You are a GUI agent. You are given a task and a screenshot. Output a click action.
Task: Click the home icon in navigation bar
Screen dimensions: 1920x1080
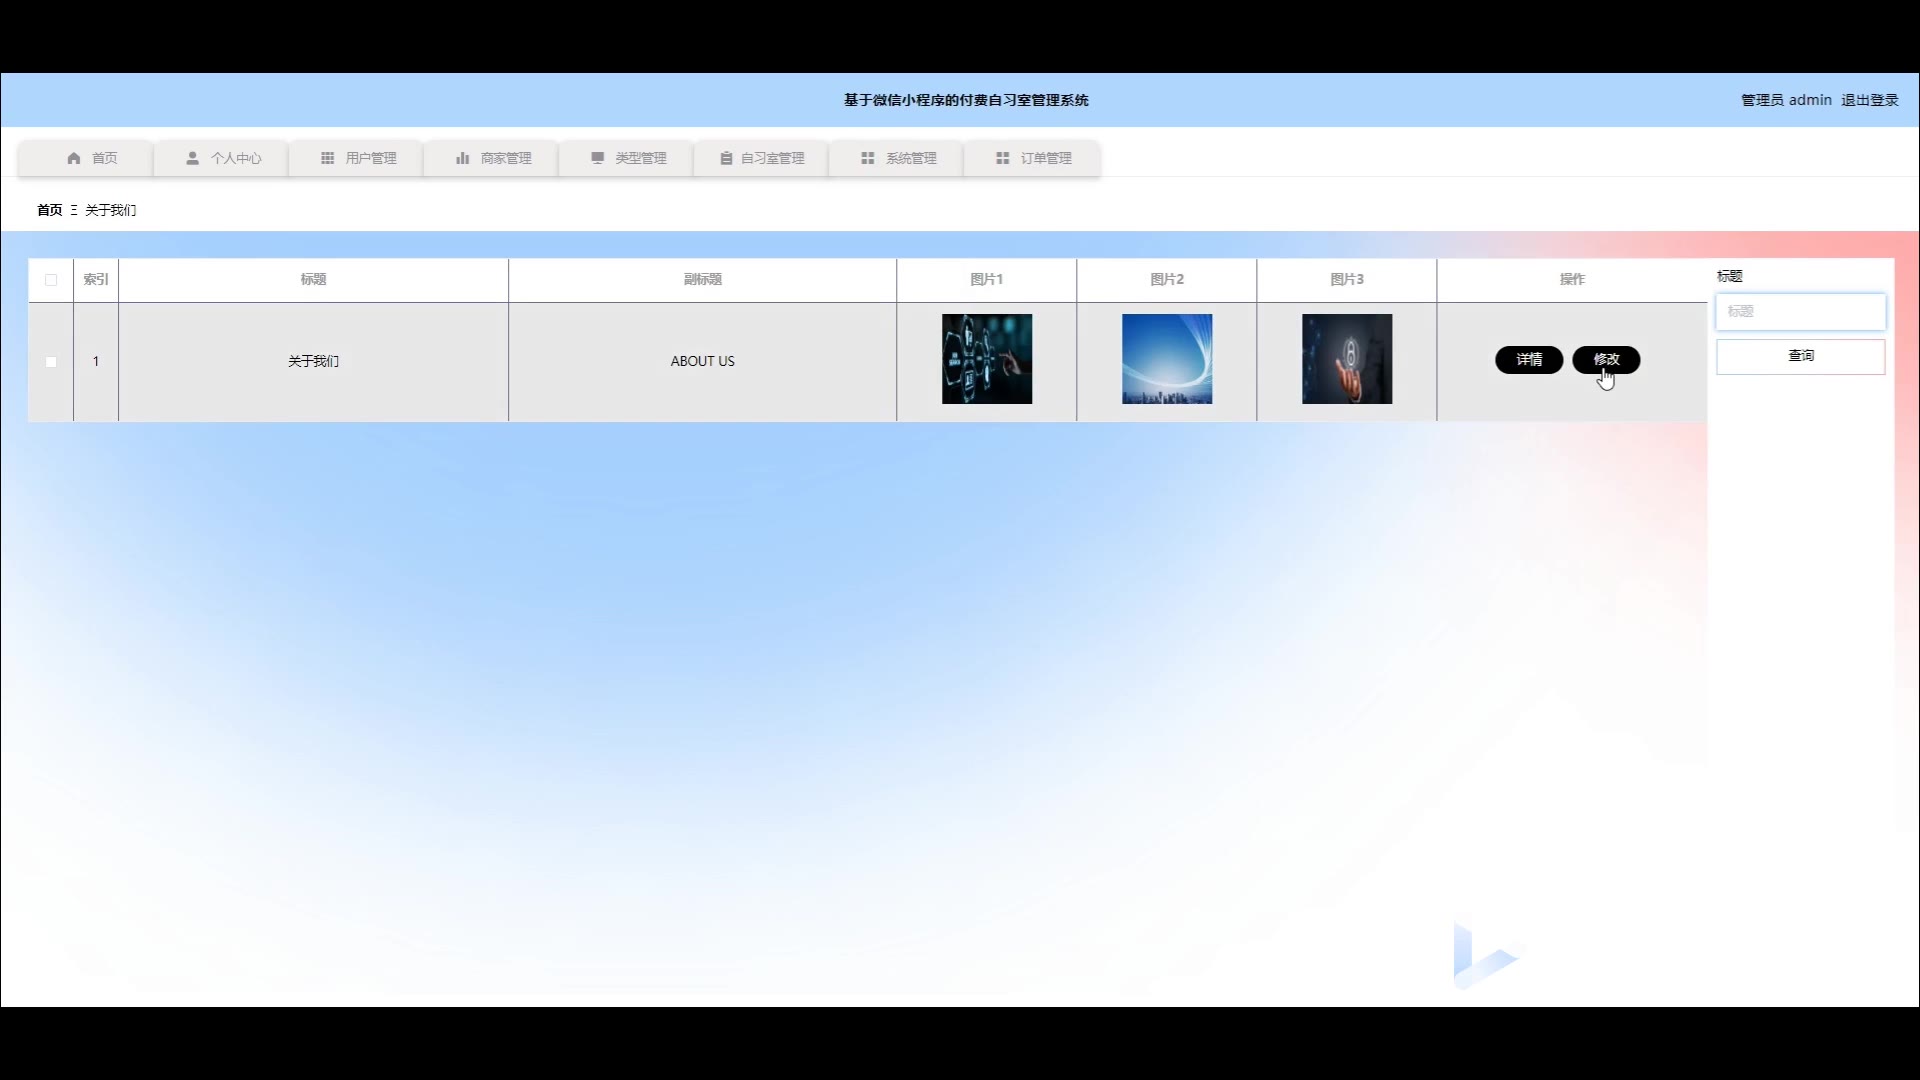[74, 158]
